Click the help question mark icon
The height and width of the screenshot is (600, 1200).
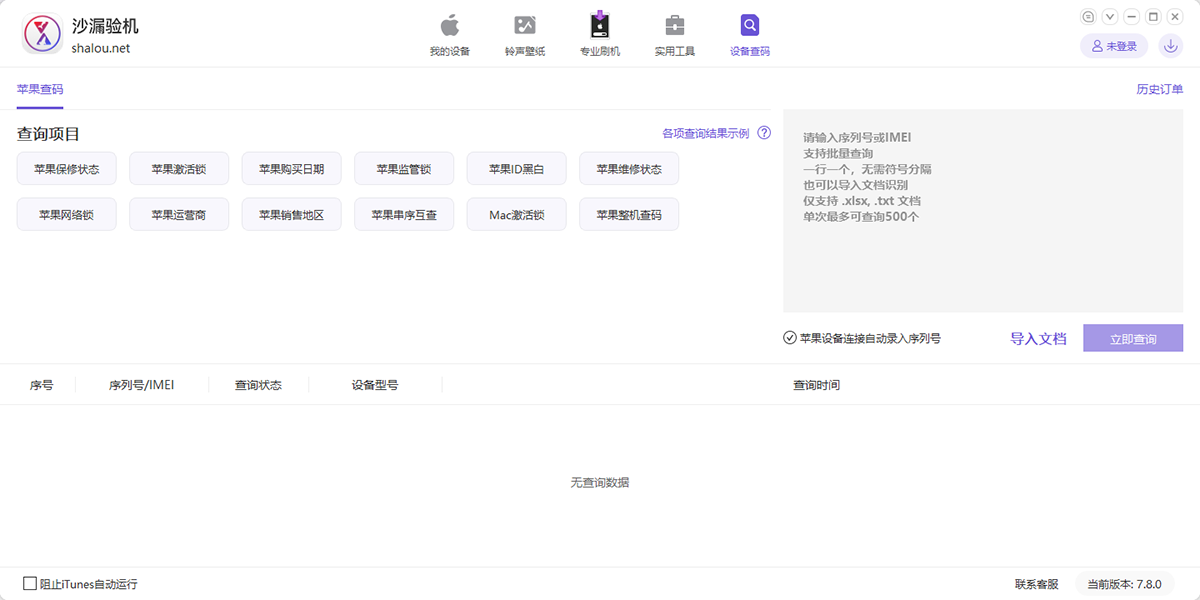(764, 133)
